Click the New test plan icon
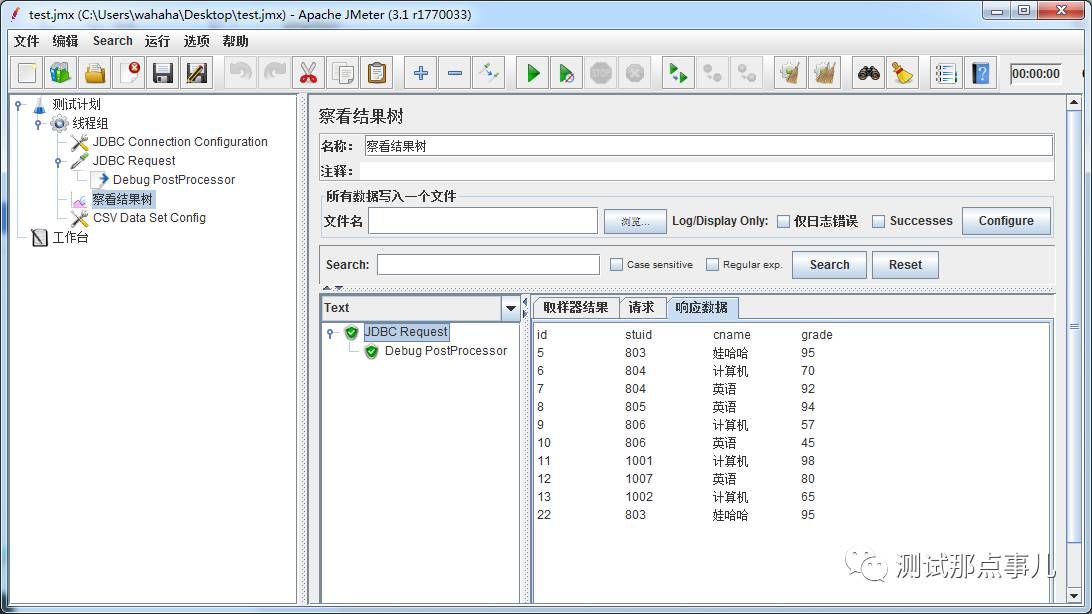Screen dimensions: 1092x614 (x=27, y=73)
